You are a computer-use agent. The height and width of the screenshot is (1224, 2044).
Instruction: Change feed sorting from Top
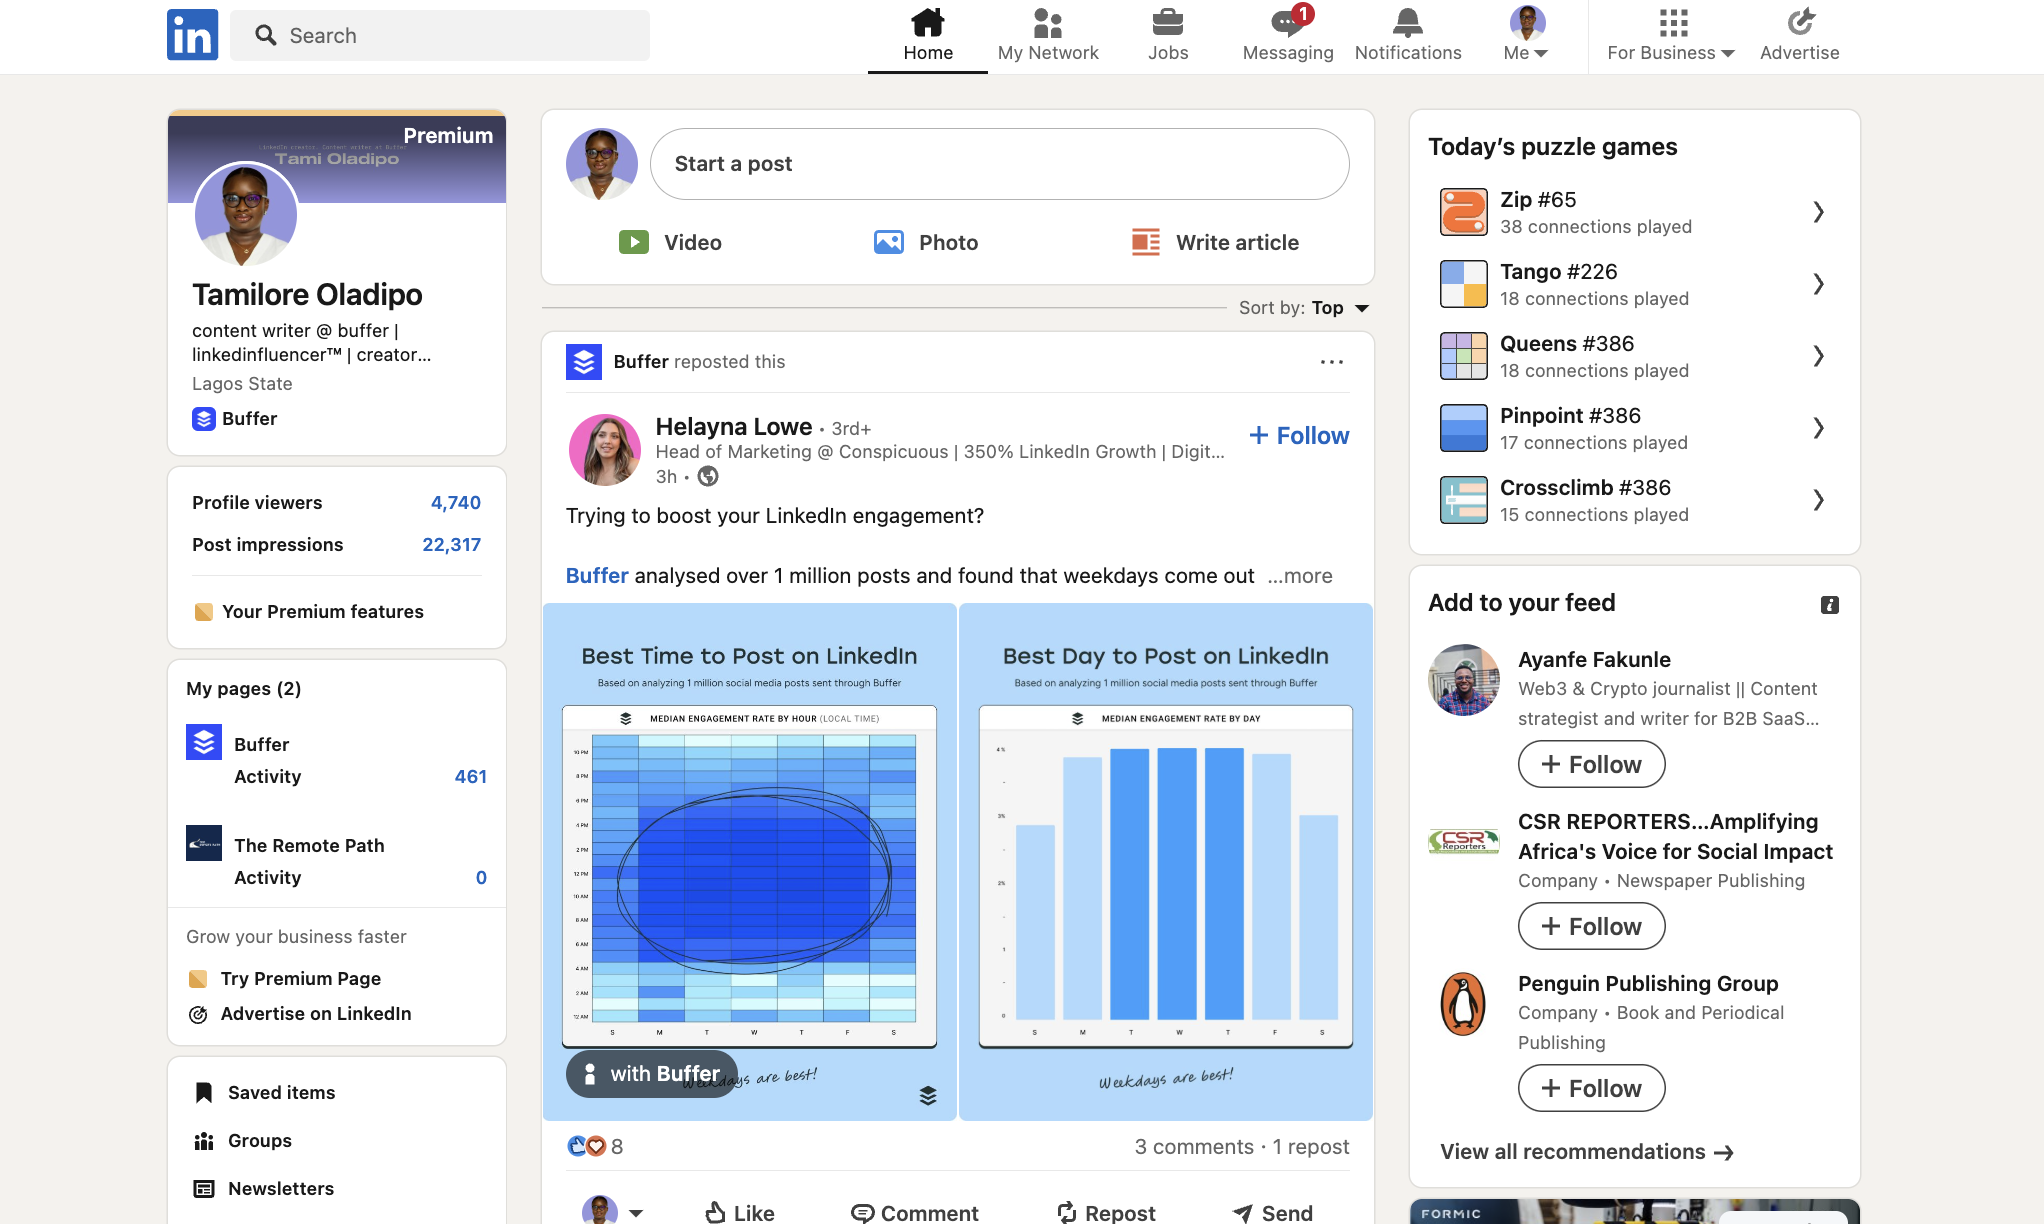[1337, 308]
